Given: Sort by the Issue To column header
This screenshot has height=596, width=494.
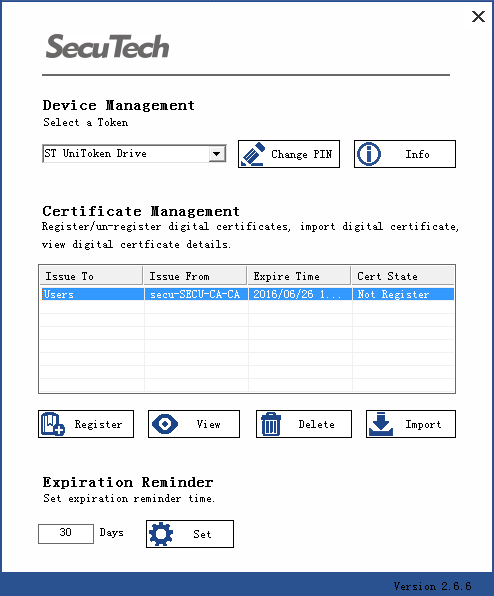Looking at the screenshot, I should coord(92,276).
